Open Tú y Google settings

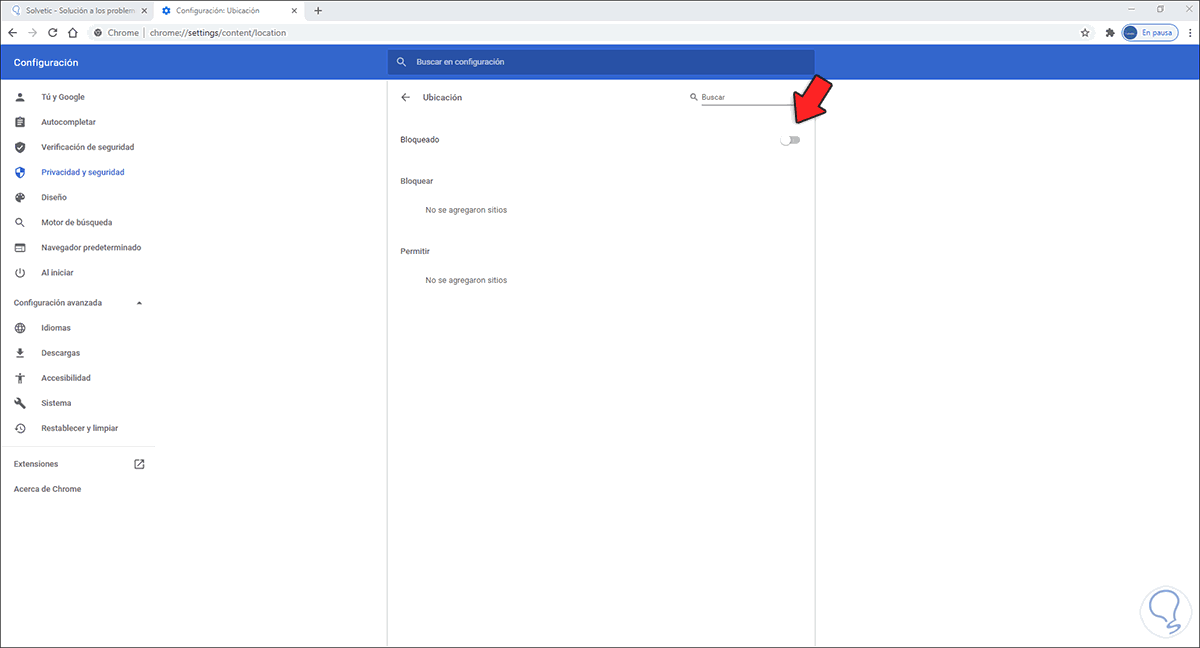[63, 97]
